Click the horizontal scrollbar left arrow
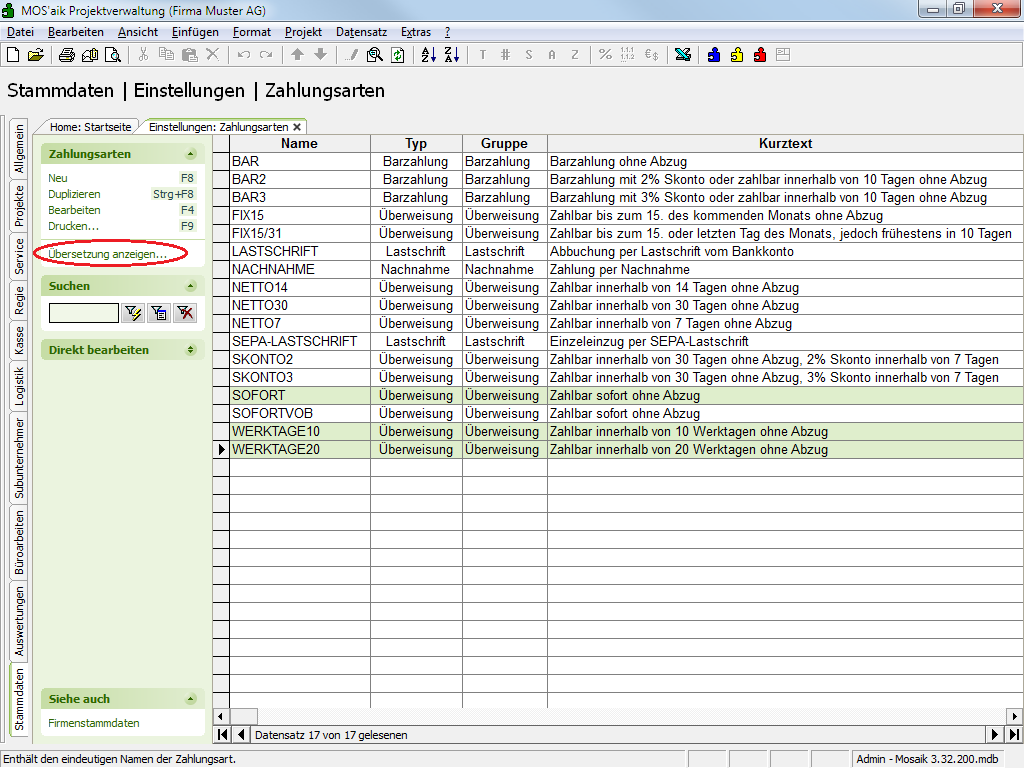This screenshot has height=768, width=1024. pyautogui.click(x=221, y=716)
